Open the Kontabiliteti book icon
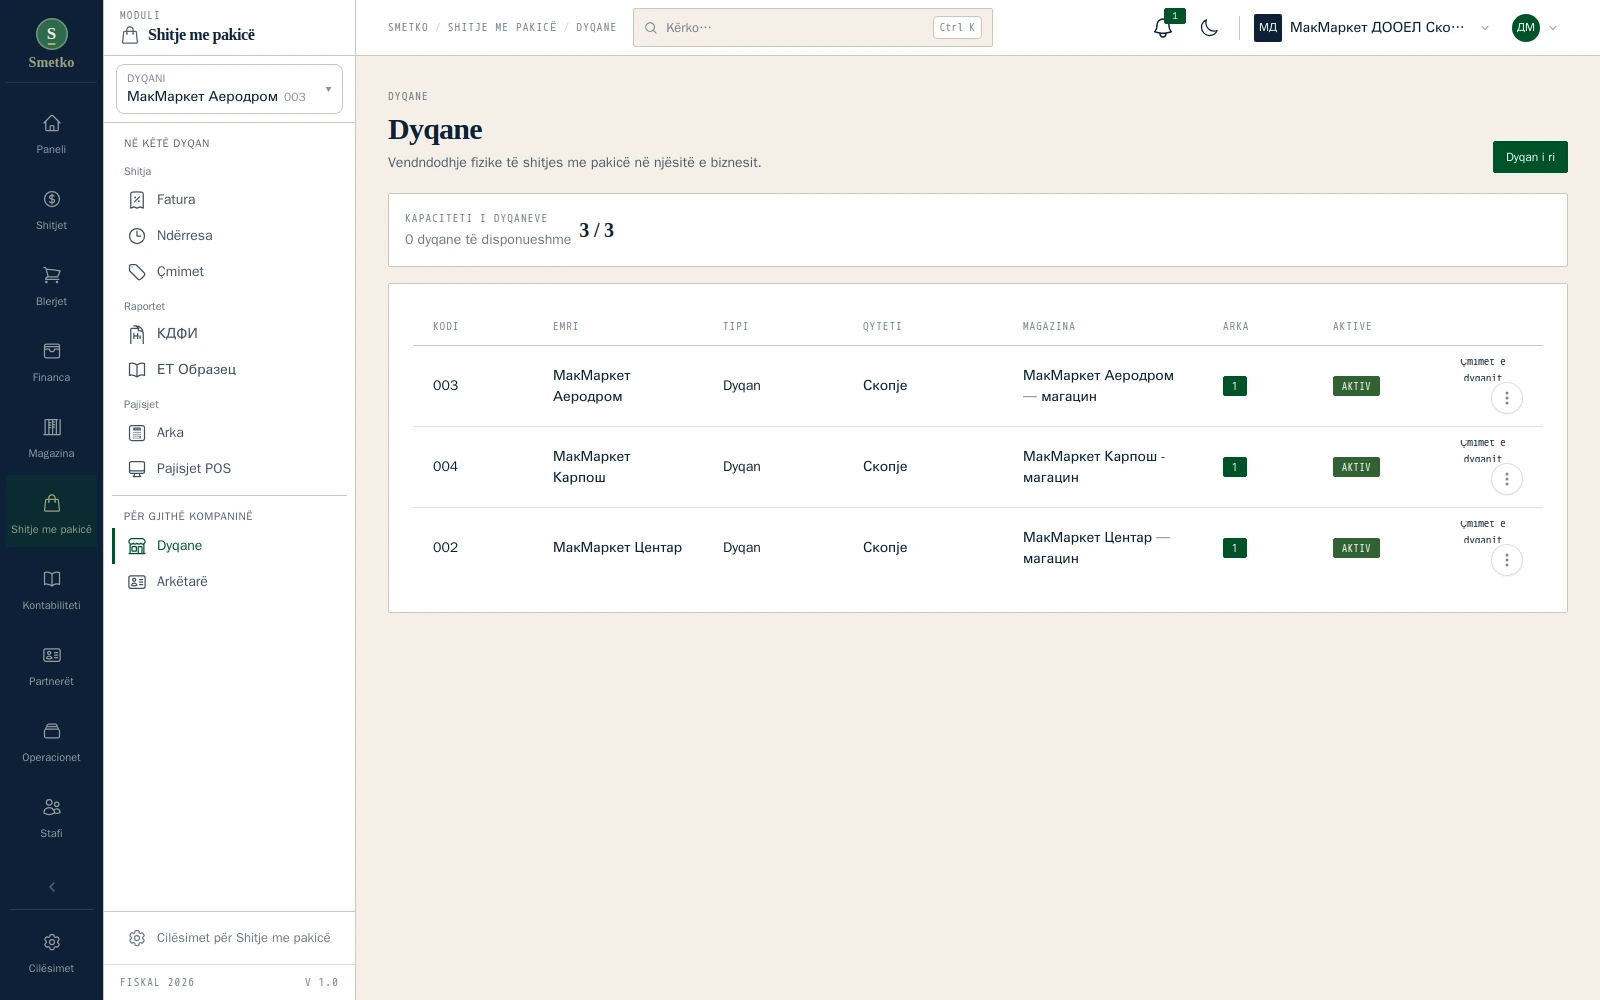Image resolution: width=1600 pixels, height=1000 pixels. tap(51, 590)
